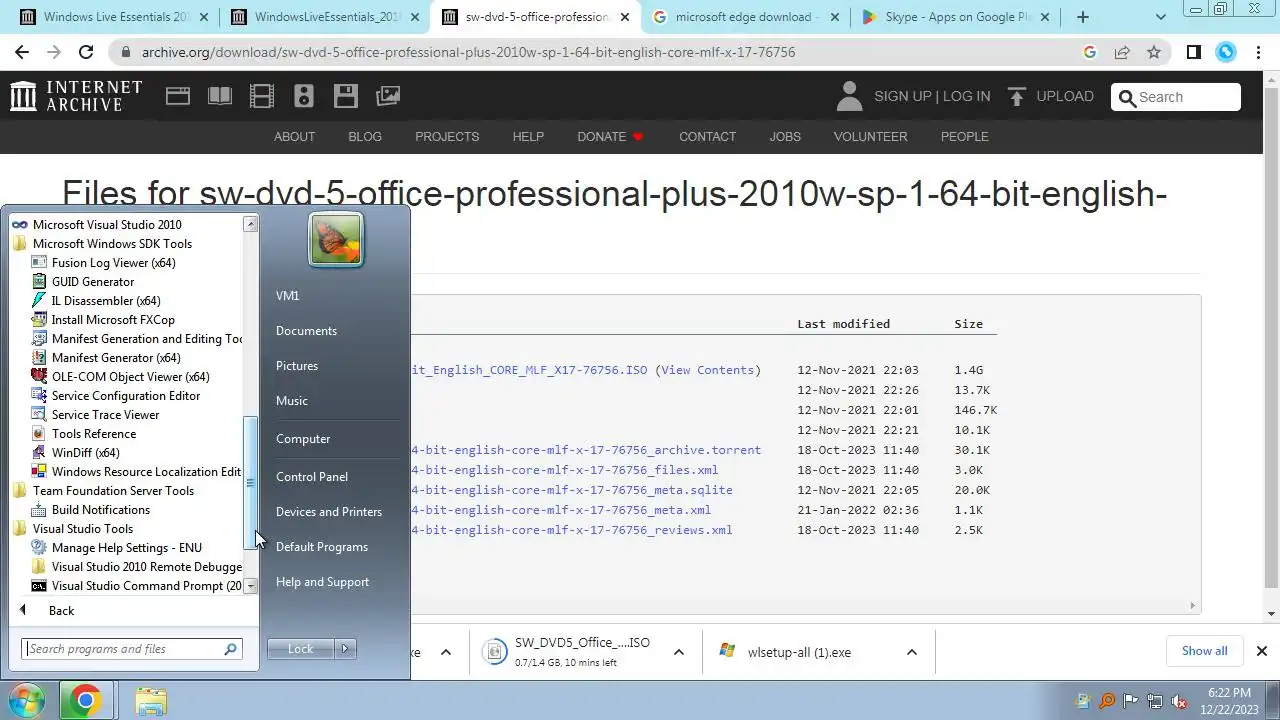Open BLOG in Internet Archive menu
This screenshot has width=1280, height=720.
[365, 137]
